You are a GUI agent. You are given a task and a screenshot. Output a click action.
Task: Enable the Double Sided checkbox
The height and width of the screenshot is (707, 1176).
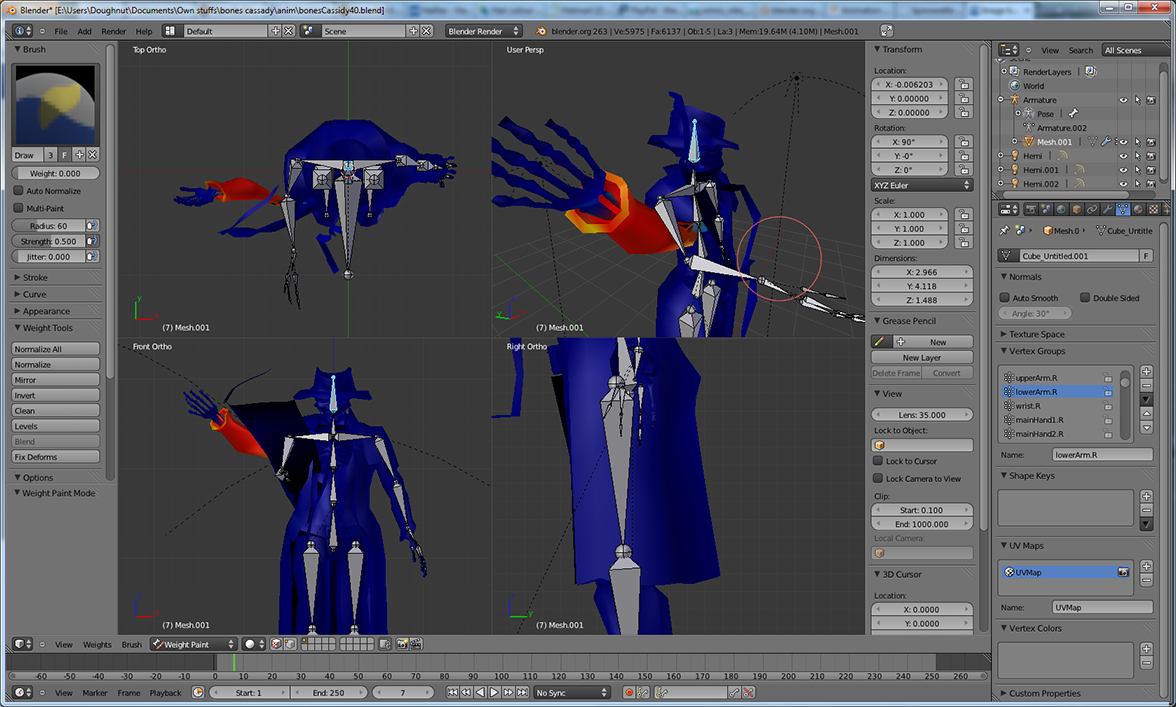click(x=1084, y=298)
